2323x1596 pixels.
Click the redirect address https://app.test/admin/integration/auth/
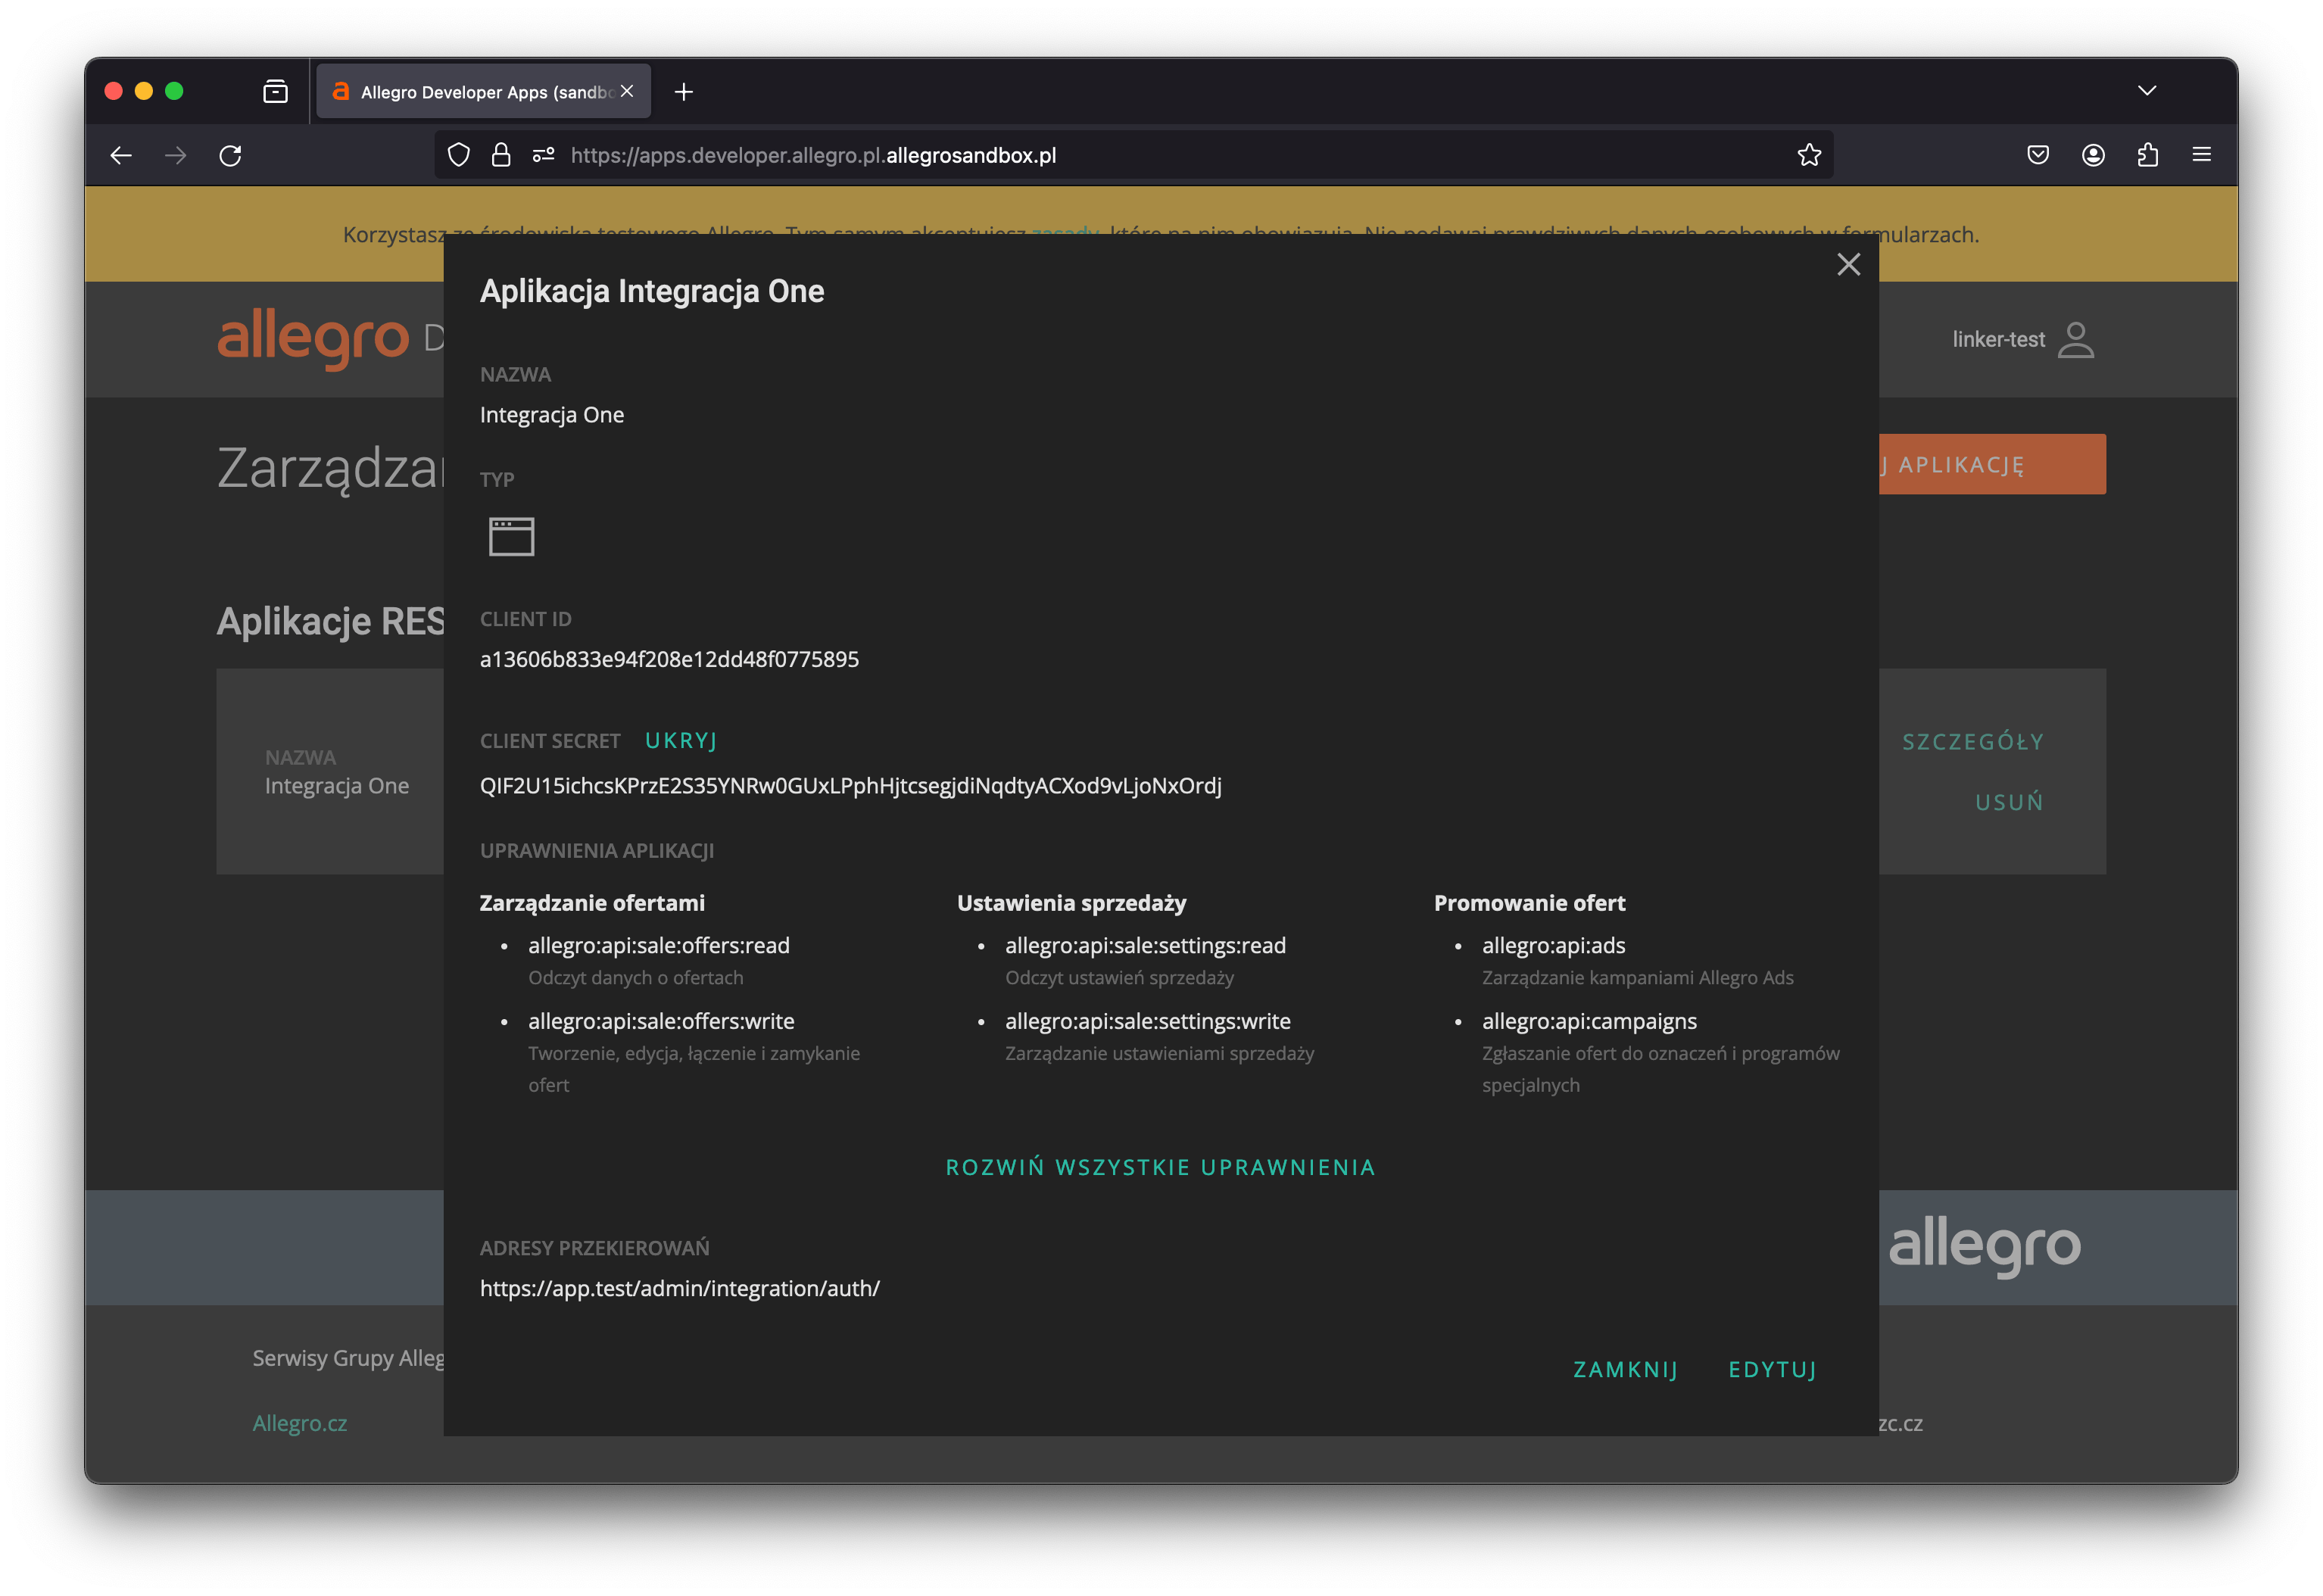[x=679, y=1288]
